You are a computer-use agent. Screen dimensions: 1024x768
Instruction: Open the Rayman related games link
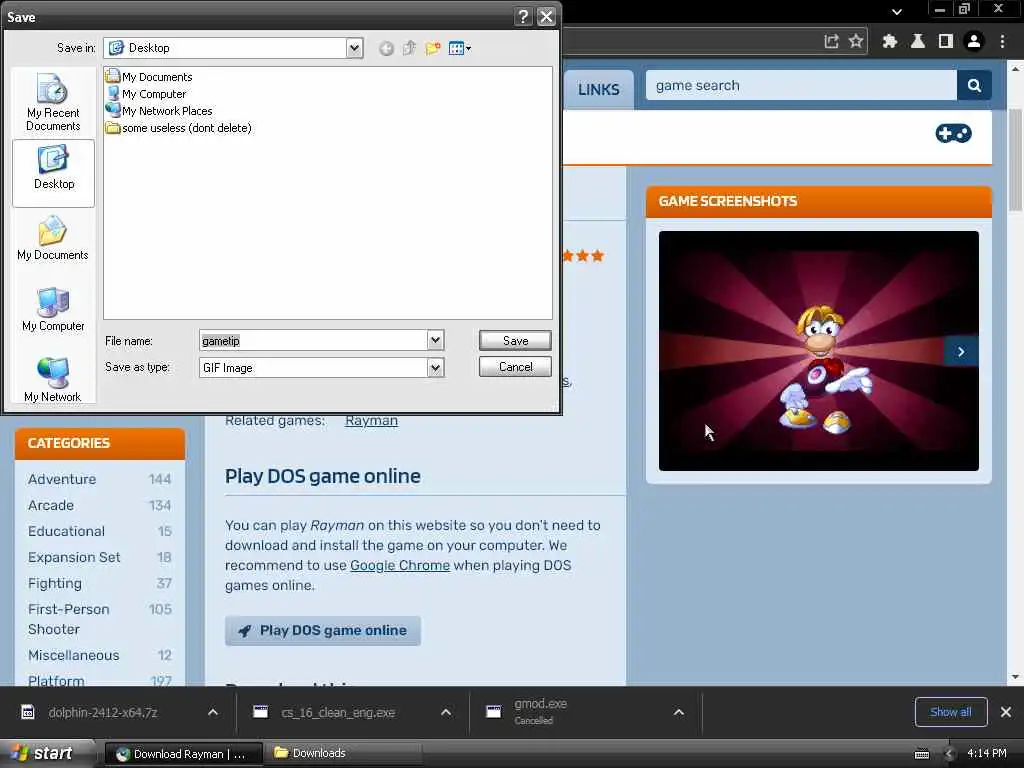click(x=371, y=421)
